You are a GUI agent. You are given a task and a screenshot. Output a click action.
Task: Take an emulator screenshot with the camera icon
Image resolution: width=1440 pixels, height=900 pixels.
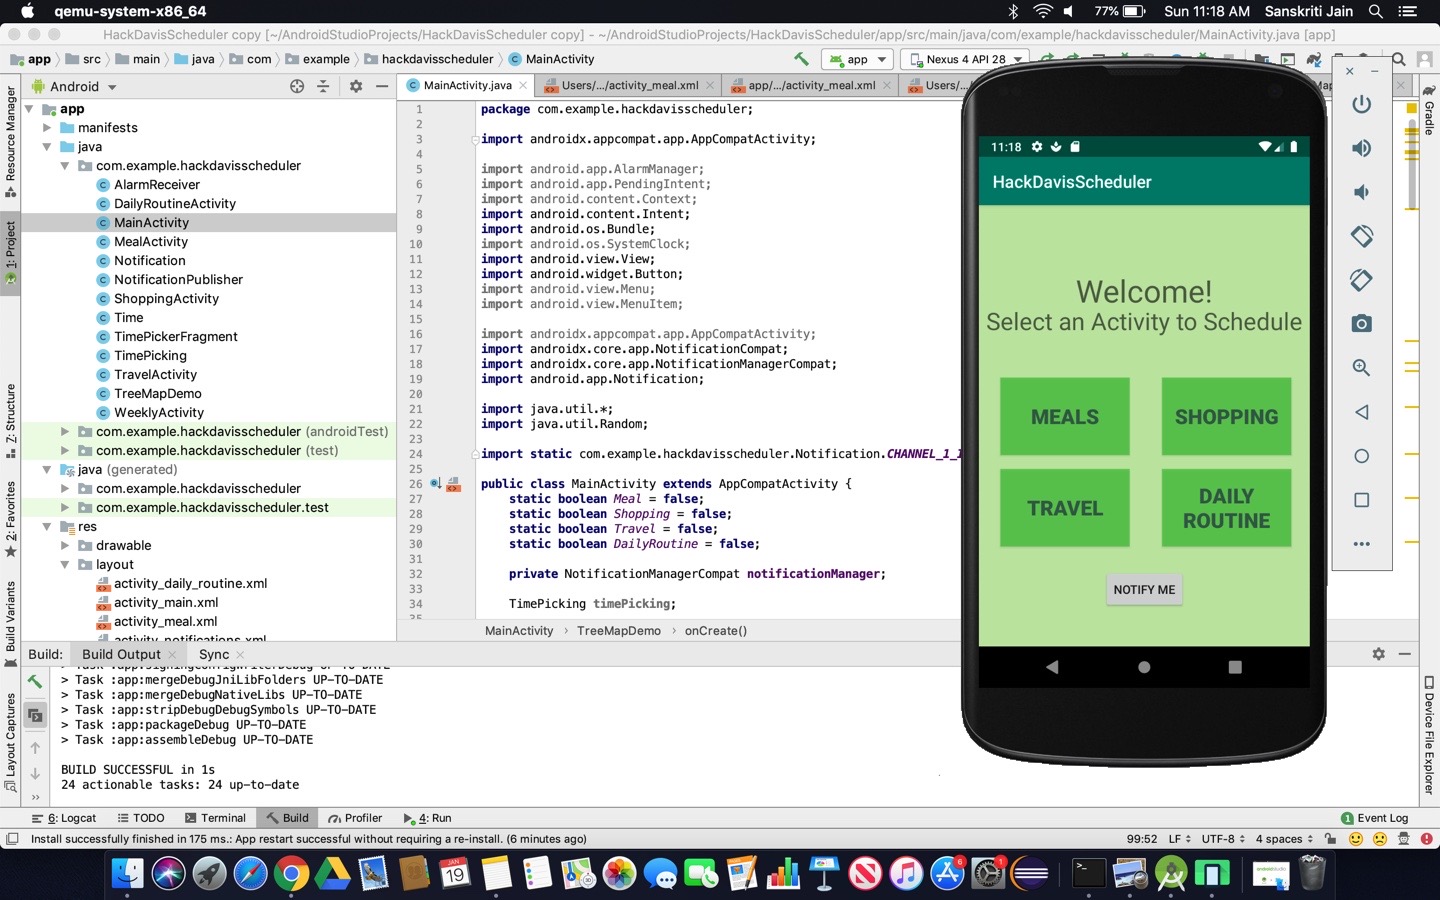1361,324
